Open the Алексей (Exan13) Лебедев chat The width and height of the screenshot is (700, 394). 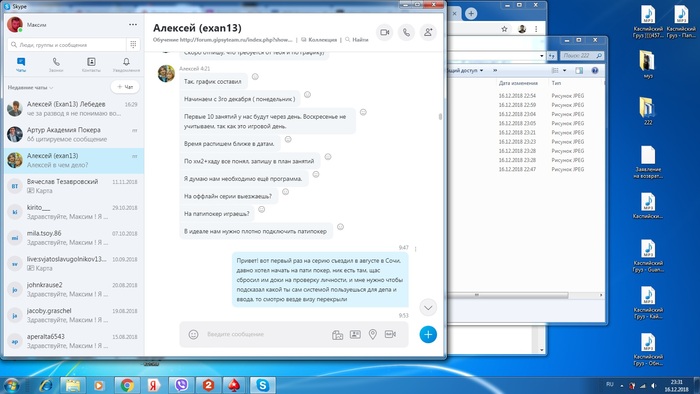click(x=74, y=108)
